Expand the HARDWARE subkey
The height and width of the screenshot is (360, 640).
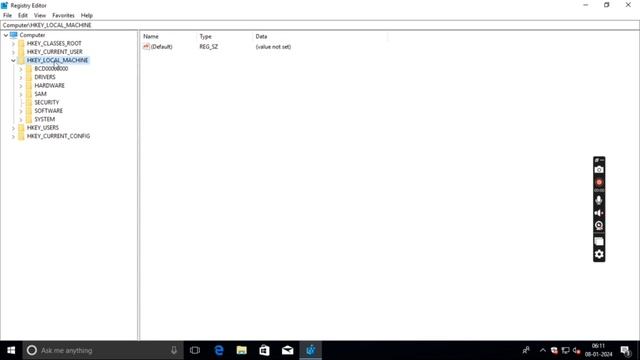pos(21,86)
